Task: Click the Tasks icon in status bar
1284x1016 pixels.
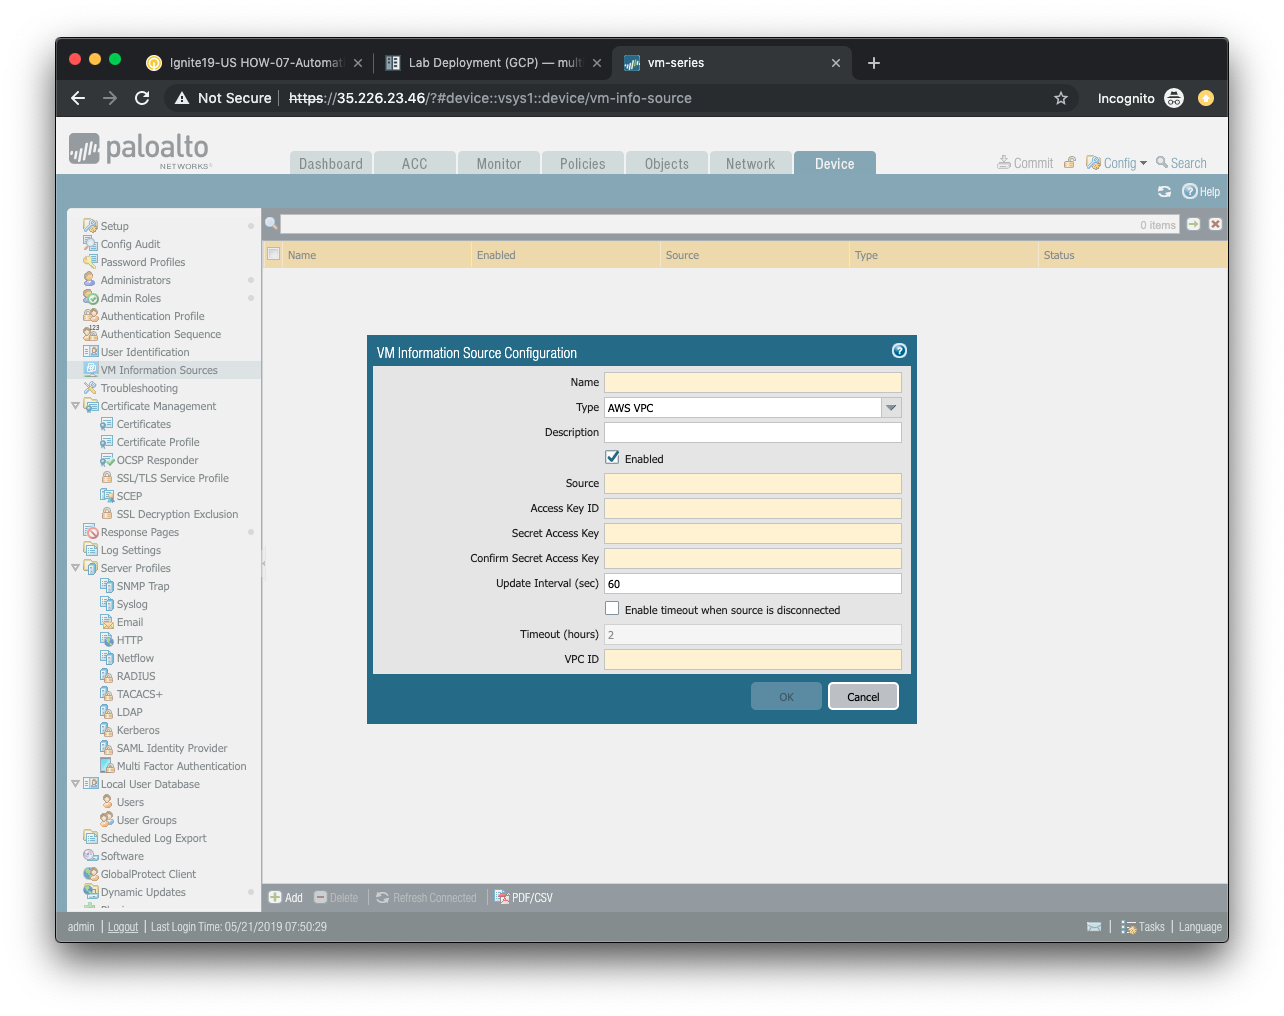Action: tap(1129, 927)
